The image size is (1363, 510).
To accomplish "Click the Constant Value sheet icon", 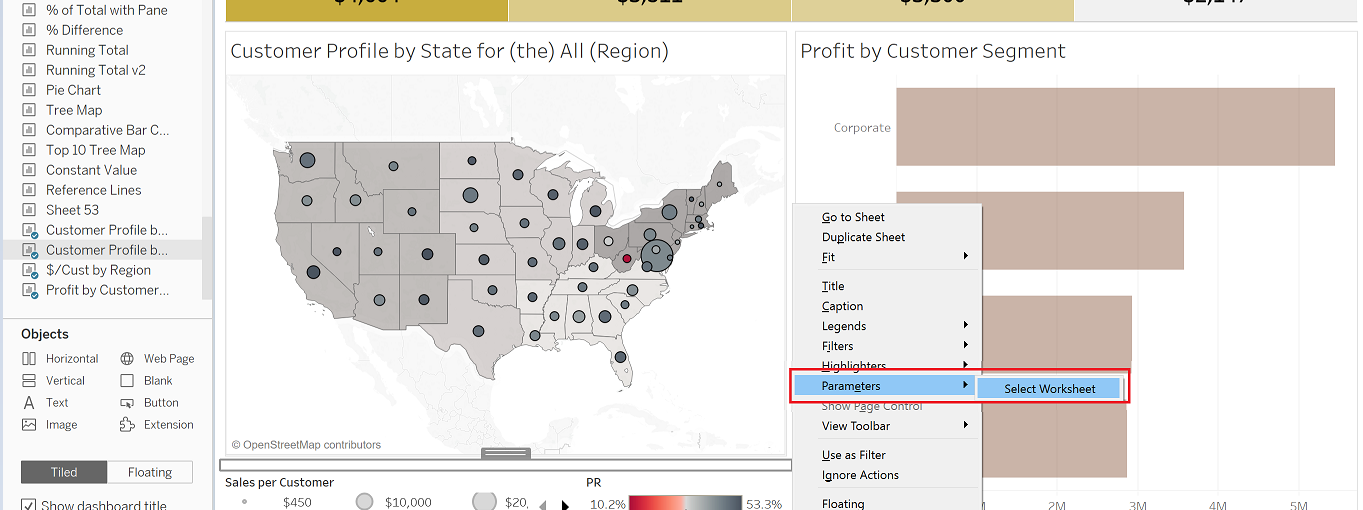I will pyautogui.click(x=29, y=170).
